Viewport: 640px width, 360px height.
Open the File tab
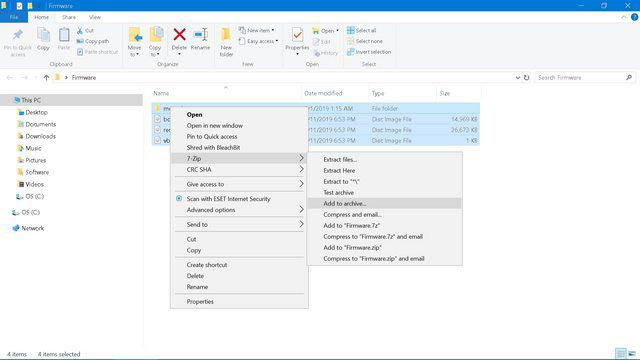click(x=14, y=17)
